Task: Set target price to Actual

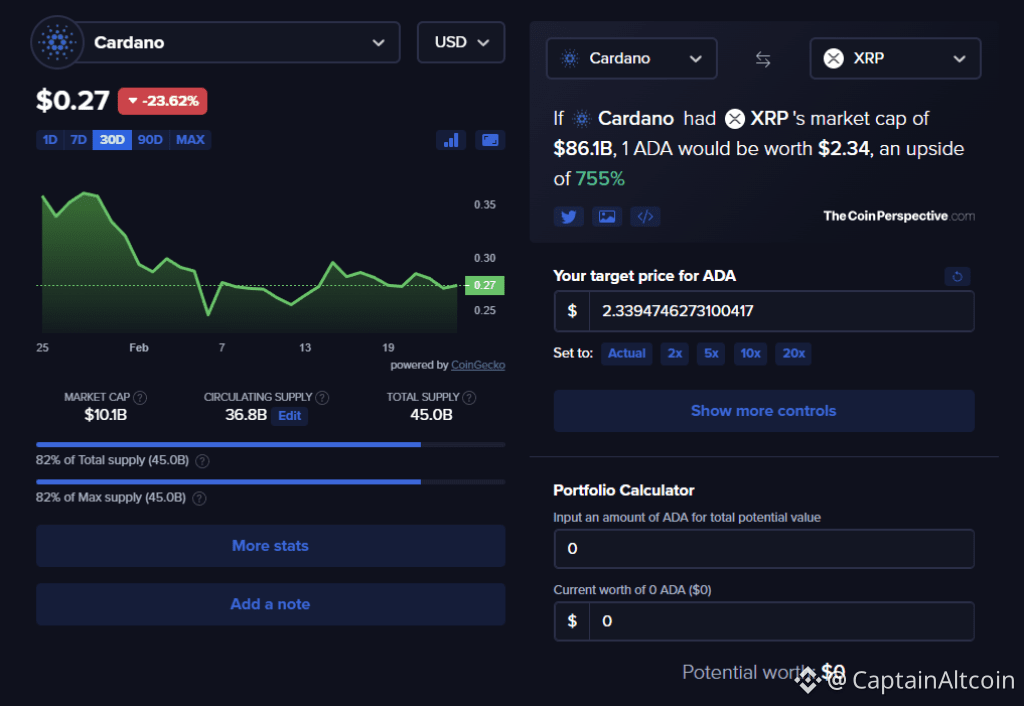Action: click(x=627, y=353)
